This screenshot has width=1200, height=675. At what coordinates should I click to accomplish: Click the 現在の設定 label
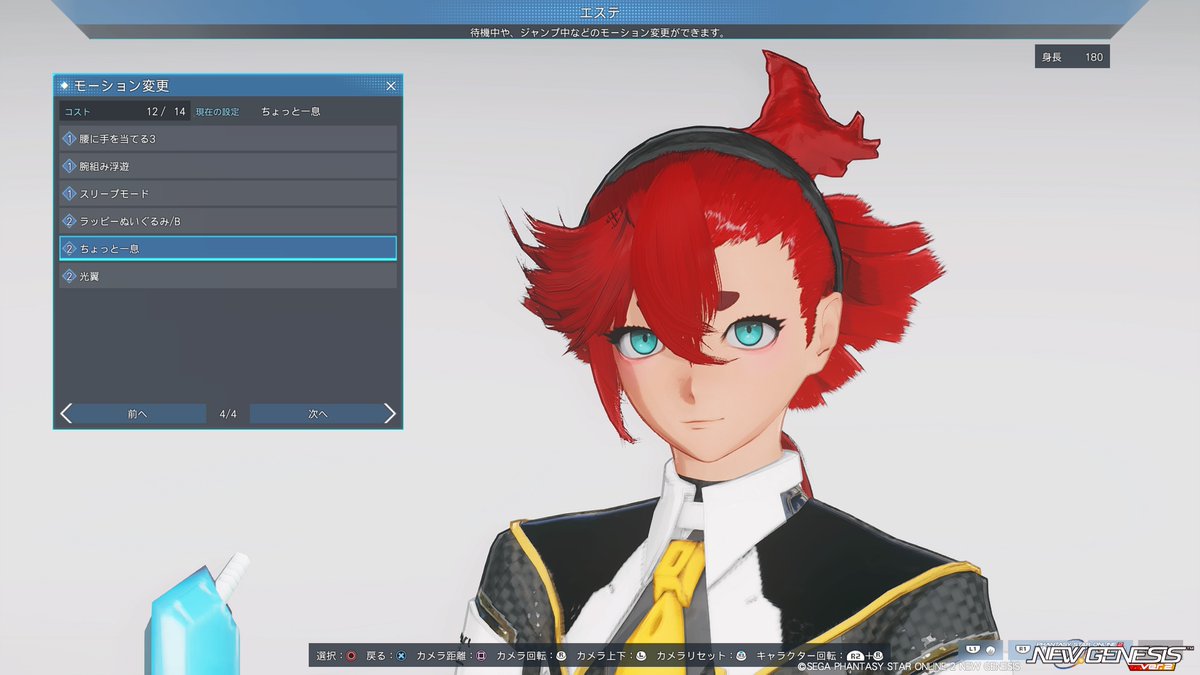click(217, 111)
